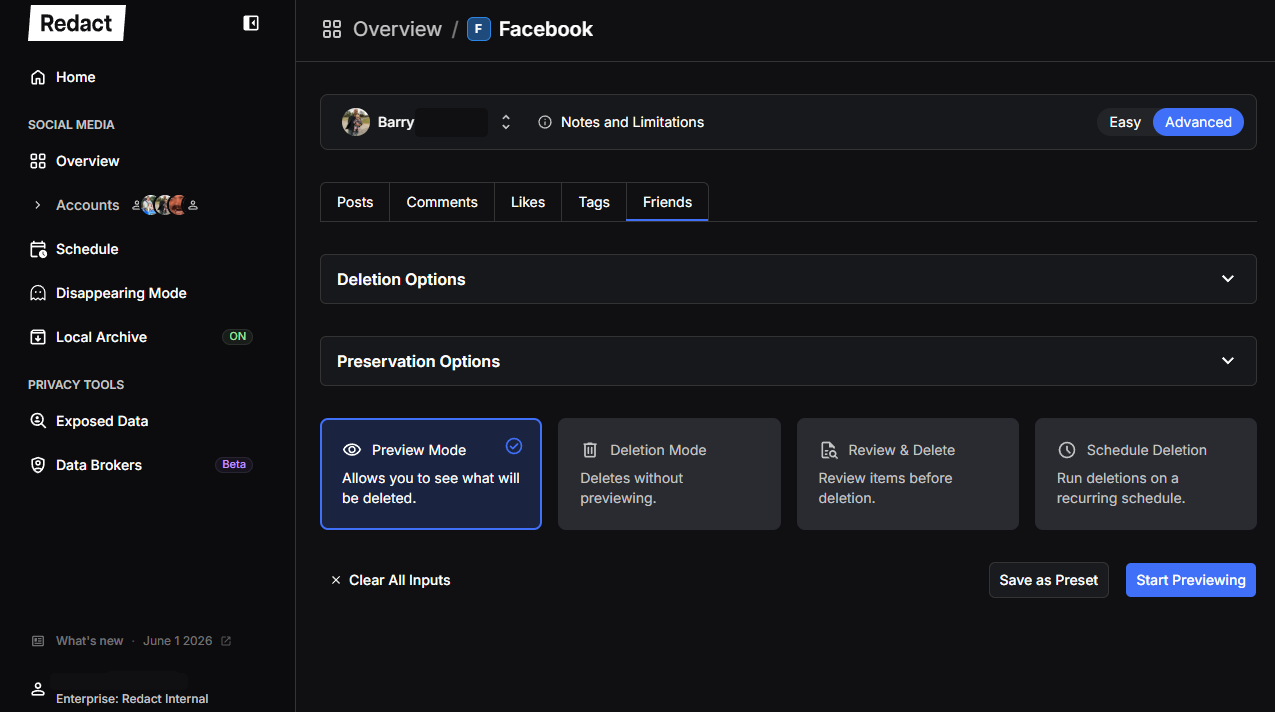Viewport: 1275px width, 712px height.
Task: Expand the Accounts tree chevron
Action: [38, 205]
